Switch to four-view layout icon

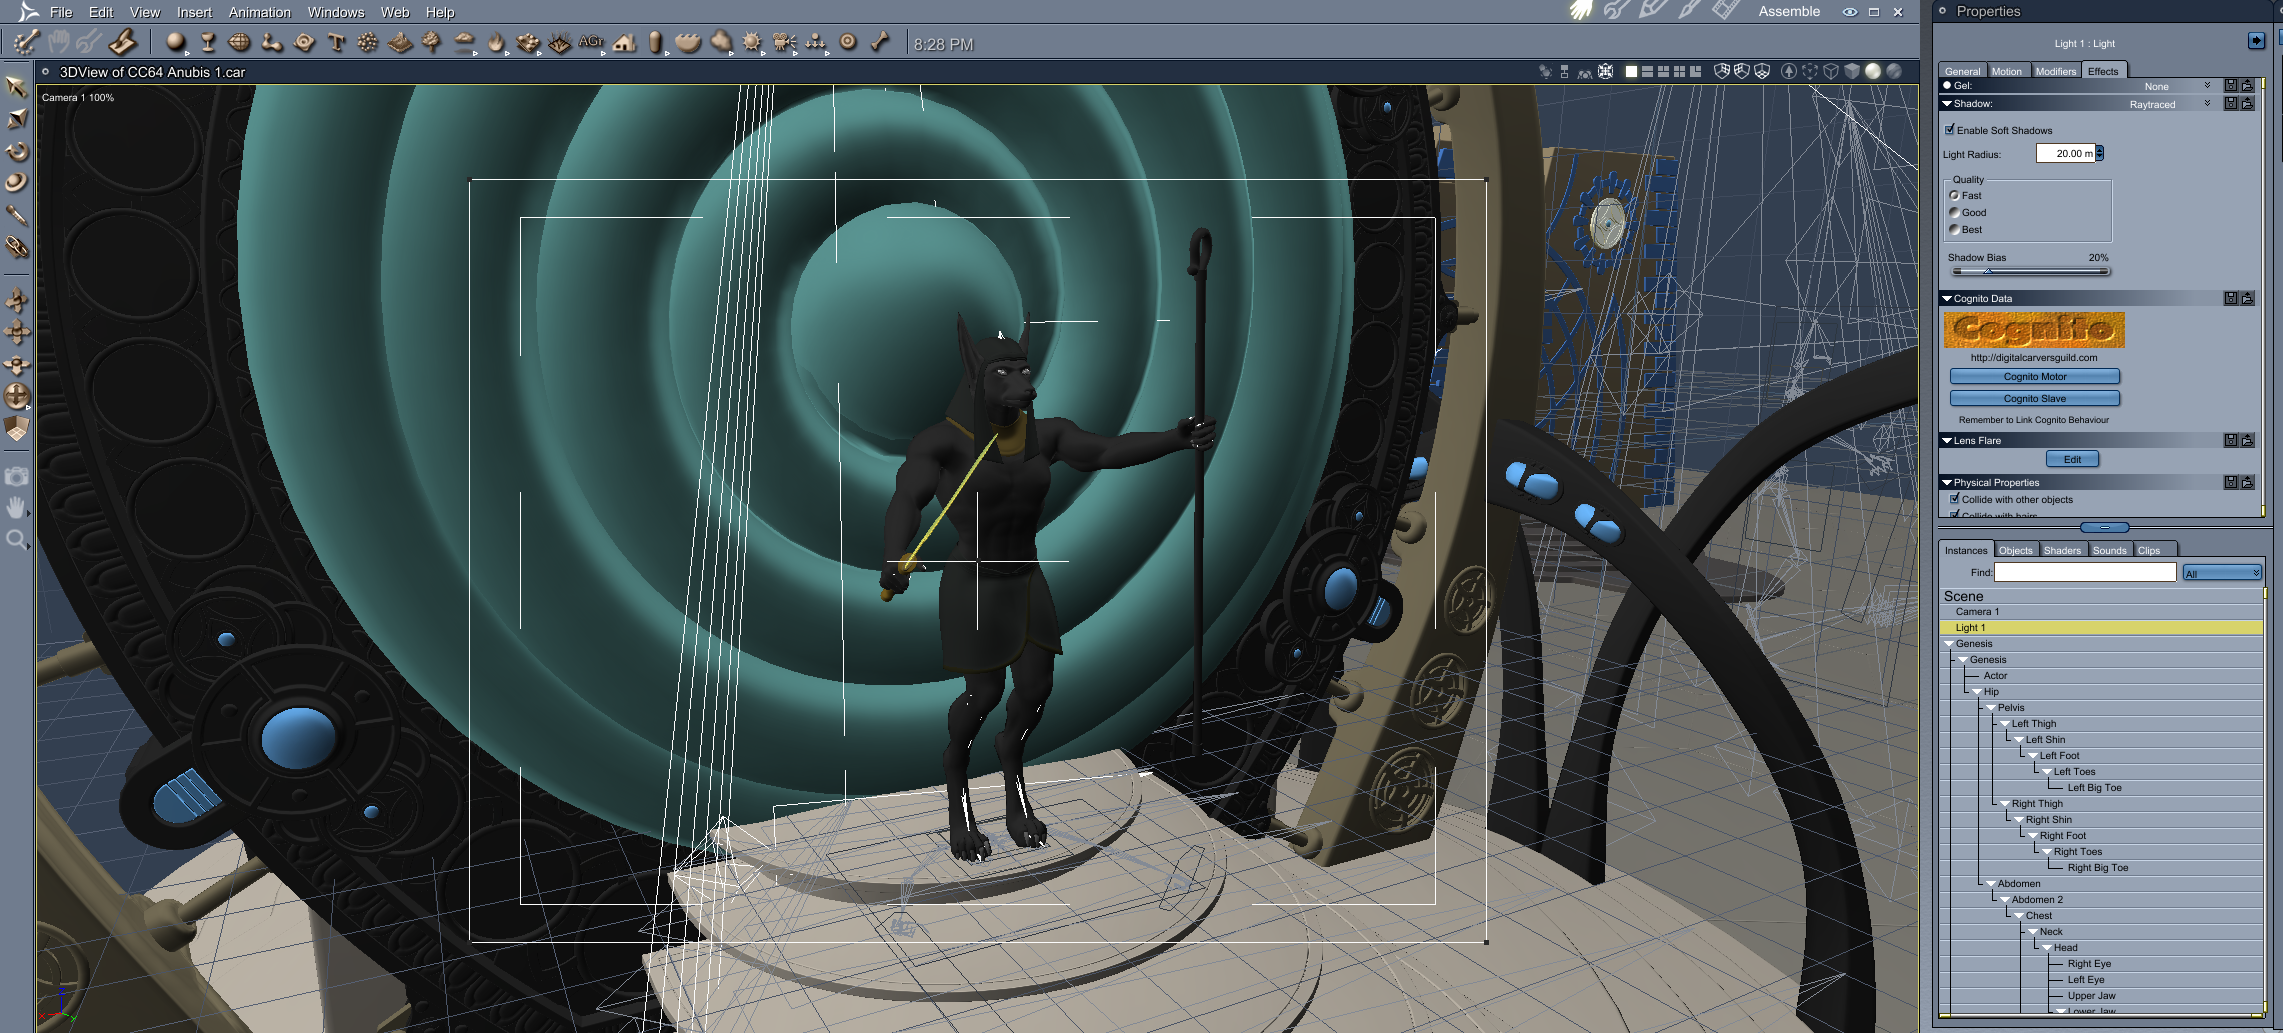click(x=1679, y=72)
